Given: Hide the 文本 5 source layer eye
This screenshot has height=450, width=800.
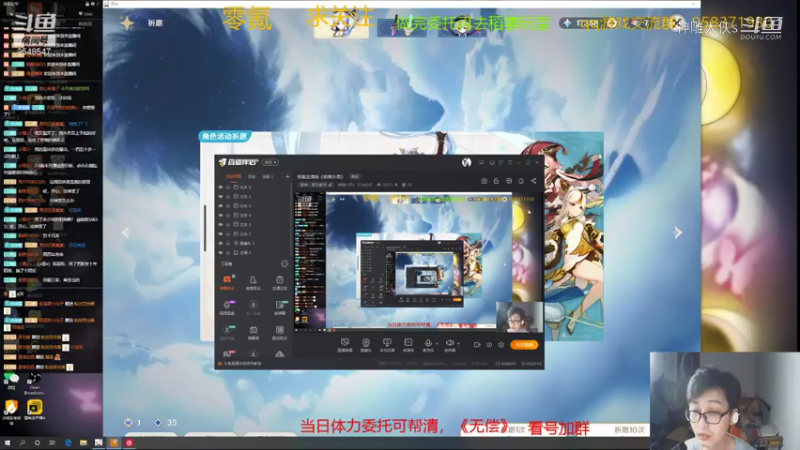Looking at the screenshot, I should pos(221,196).
